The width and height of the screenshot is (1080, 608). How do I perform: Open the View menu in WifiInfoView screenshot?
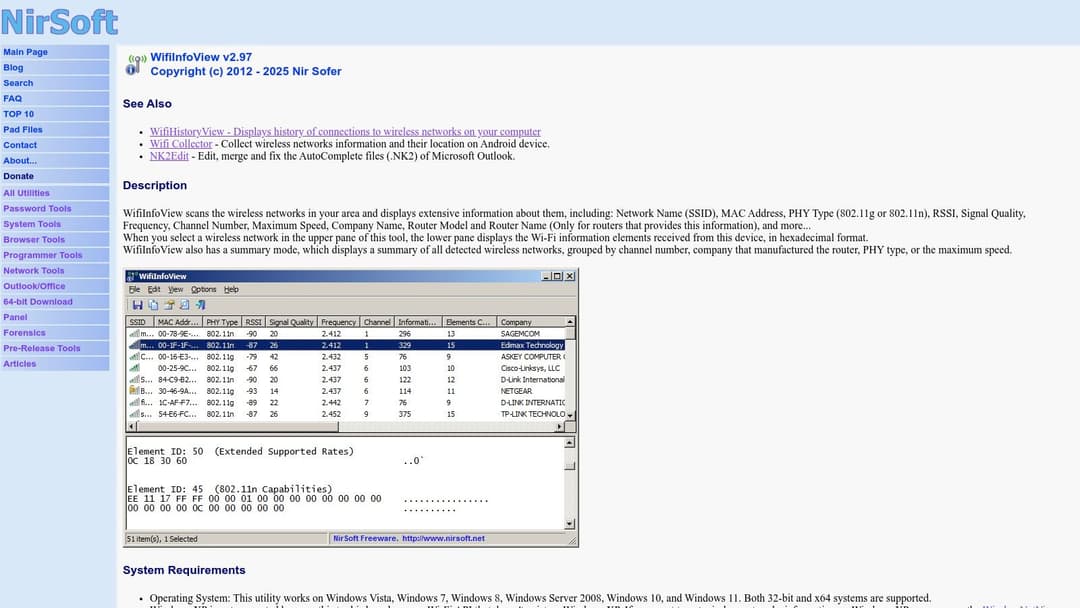[x=176, y=290]
